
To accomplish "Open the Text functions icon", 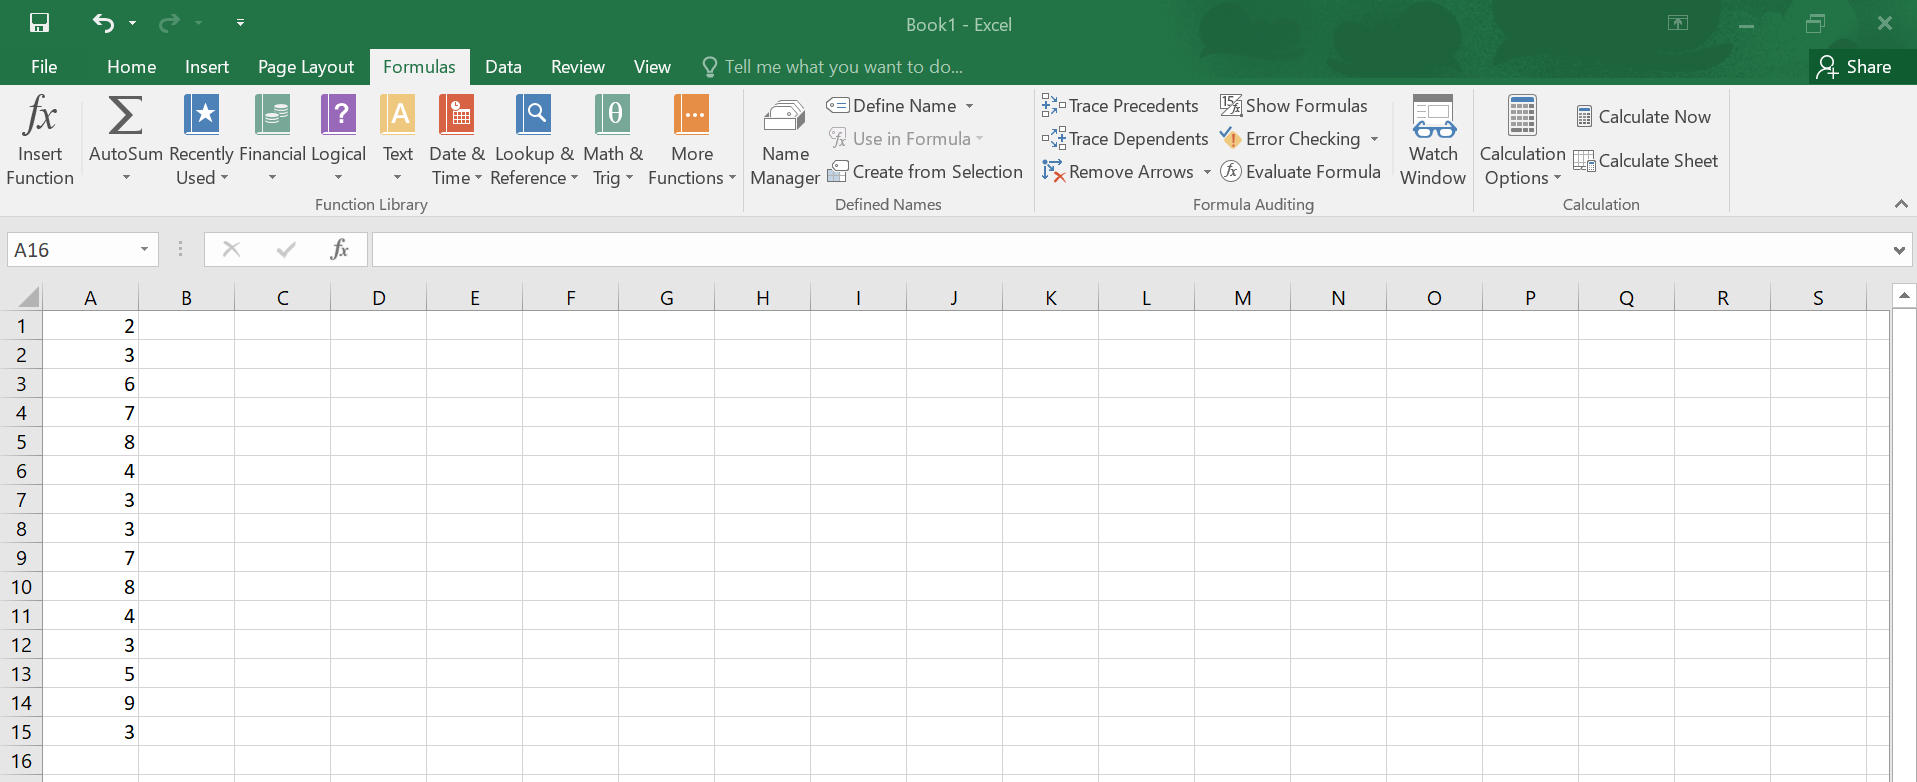I will [398, 115].
